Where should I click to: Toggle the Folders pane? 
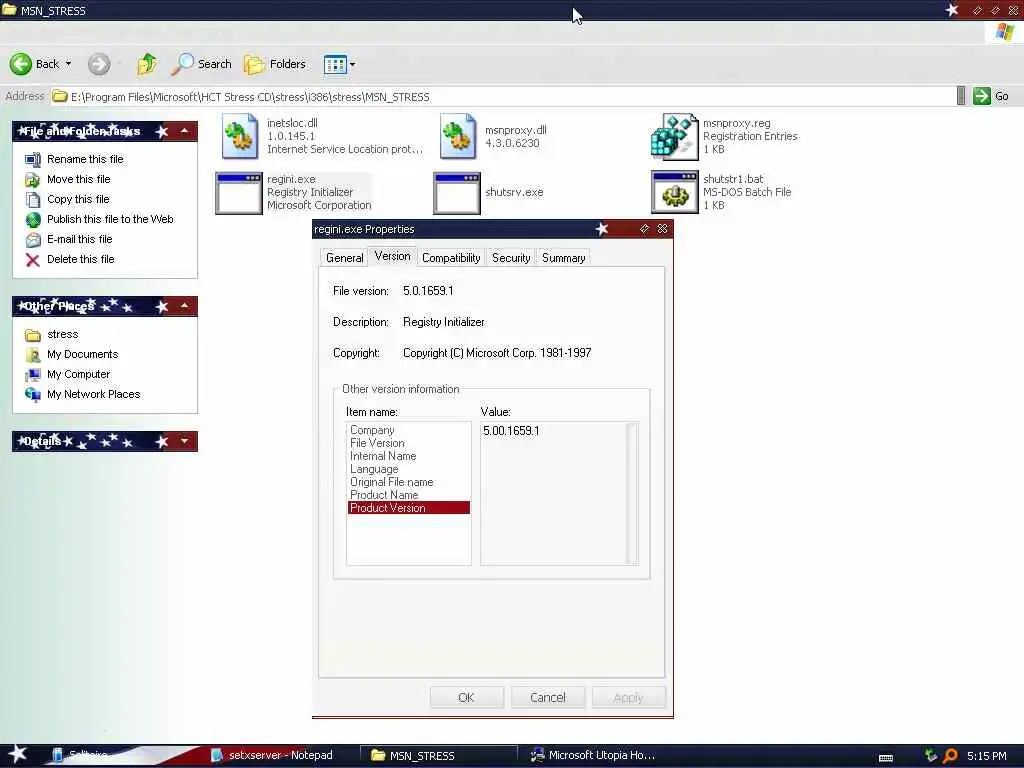coord(275,64)
